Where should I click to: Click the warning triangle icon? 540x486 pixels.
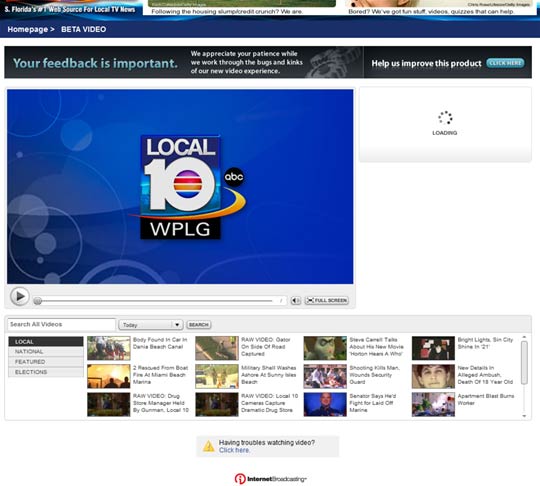pos(208,446)
